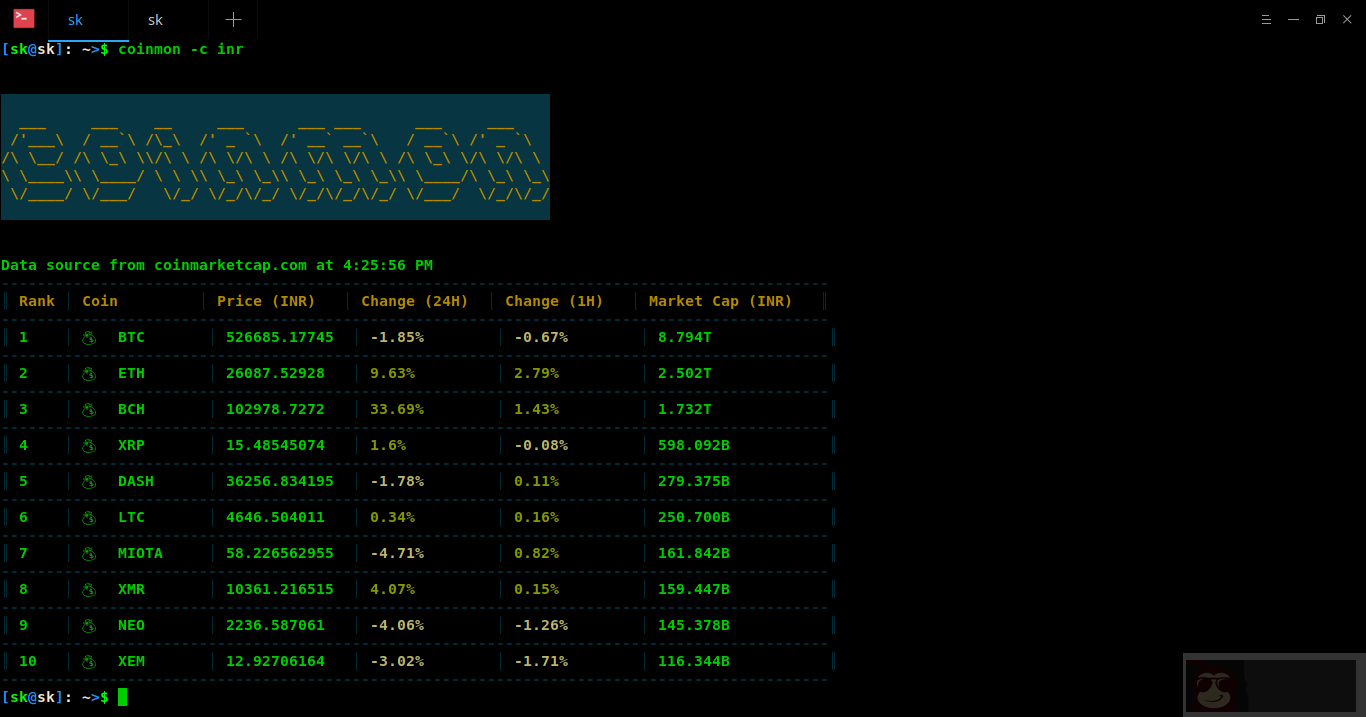Click the money bag icon beside ETH

coord(89,374)
